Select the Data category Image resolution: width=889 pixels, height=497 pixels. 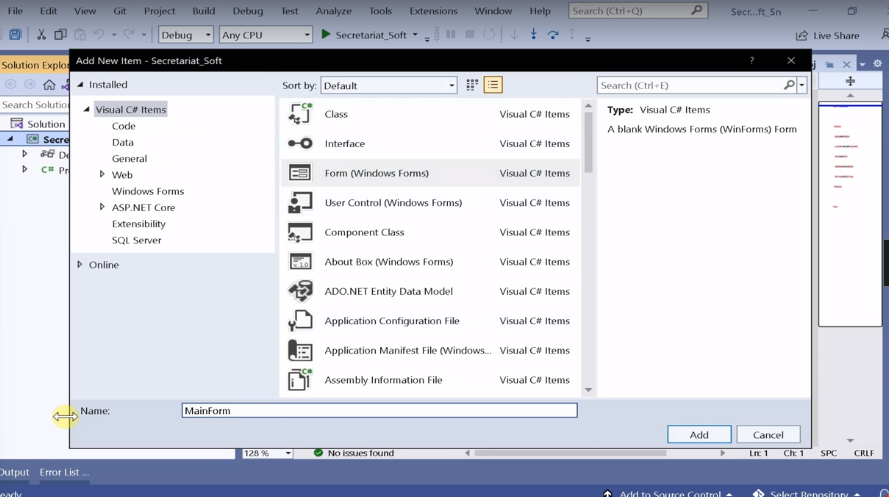(x=122, y=142)
